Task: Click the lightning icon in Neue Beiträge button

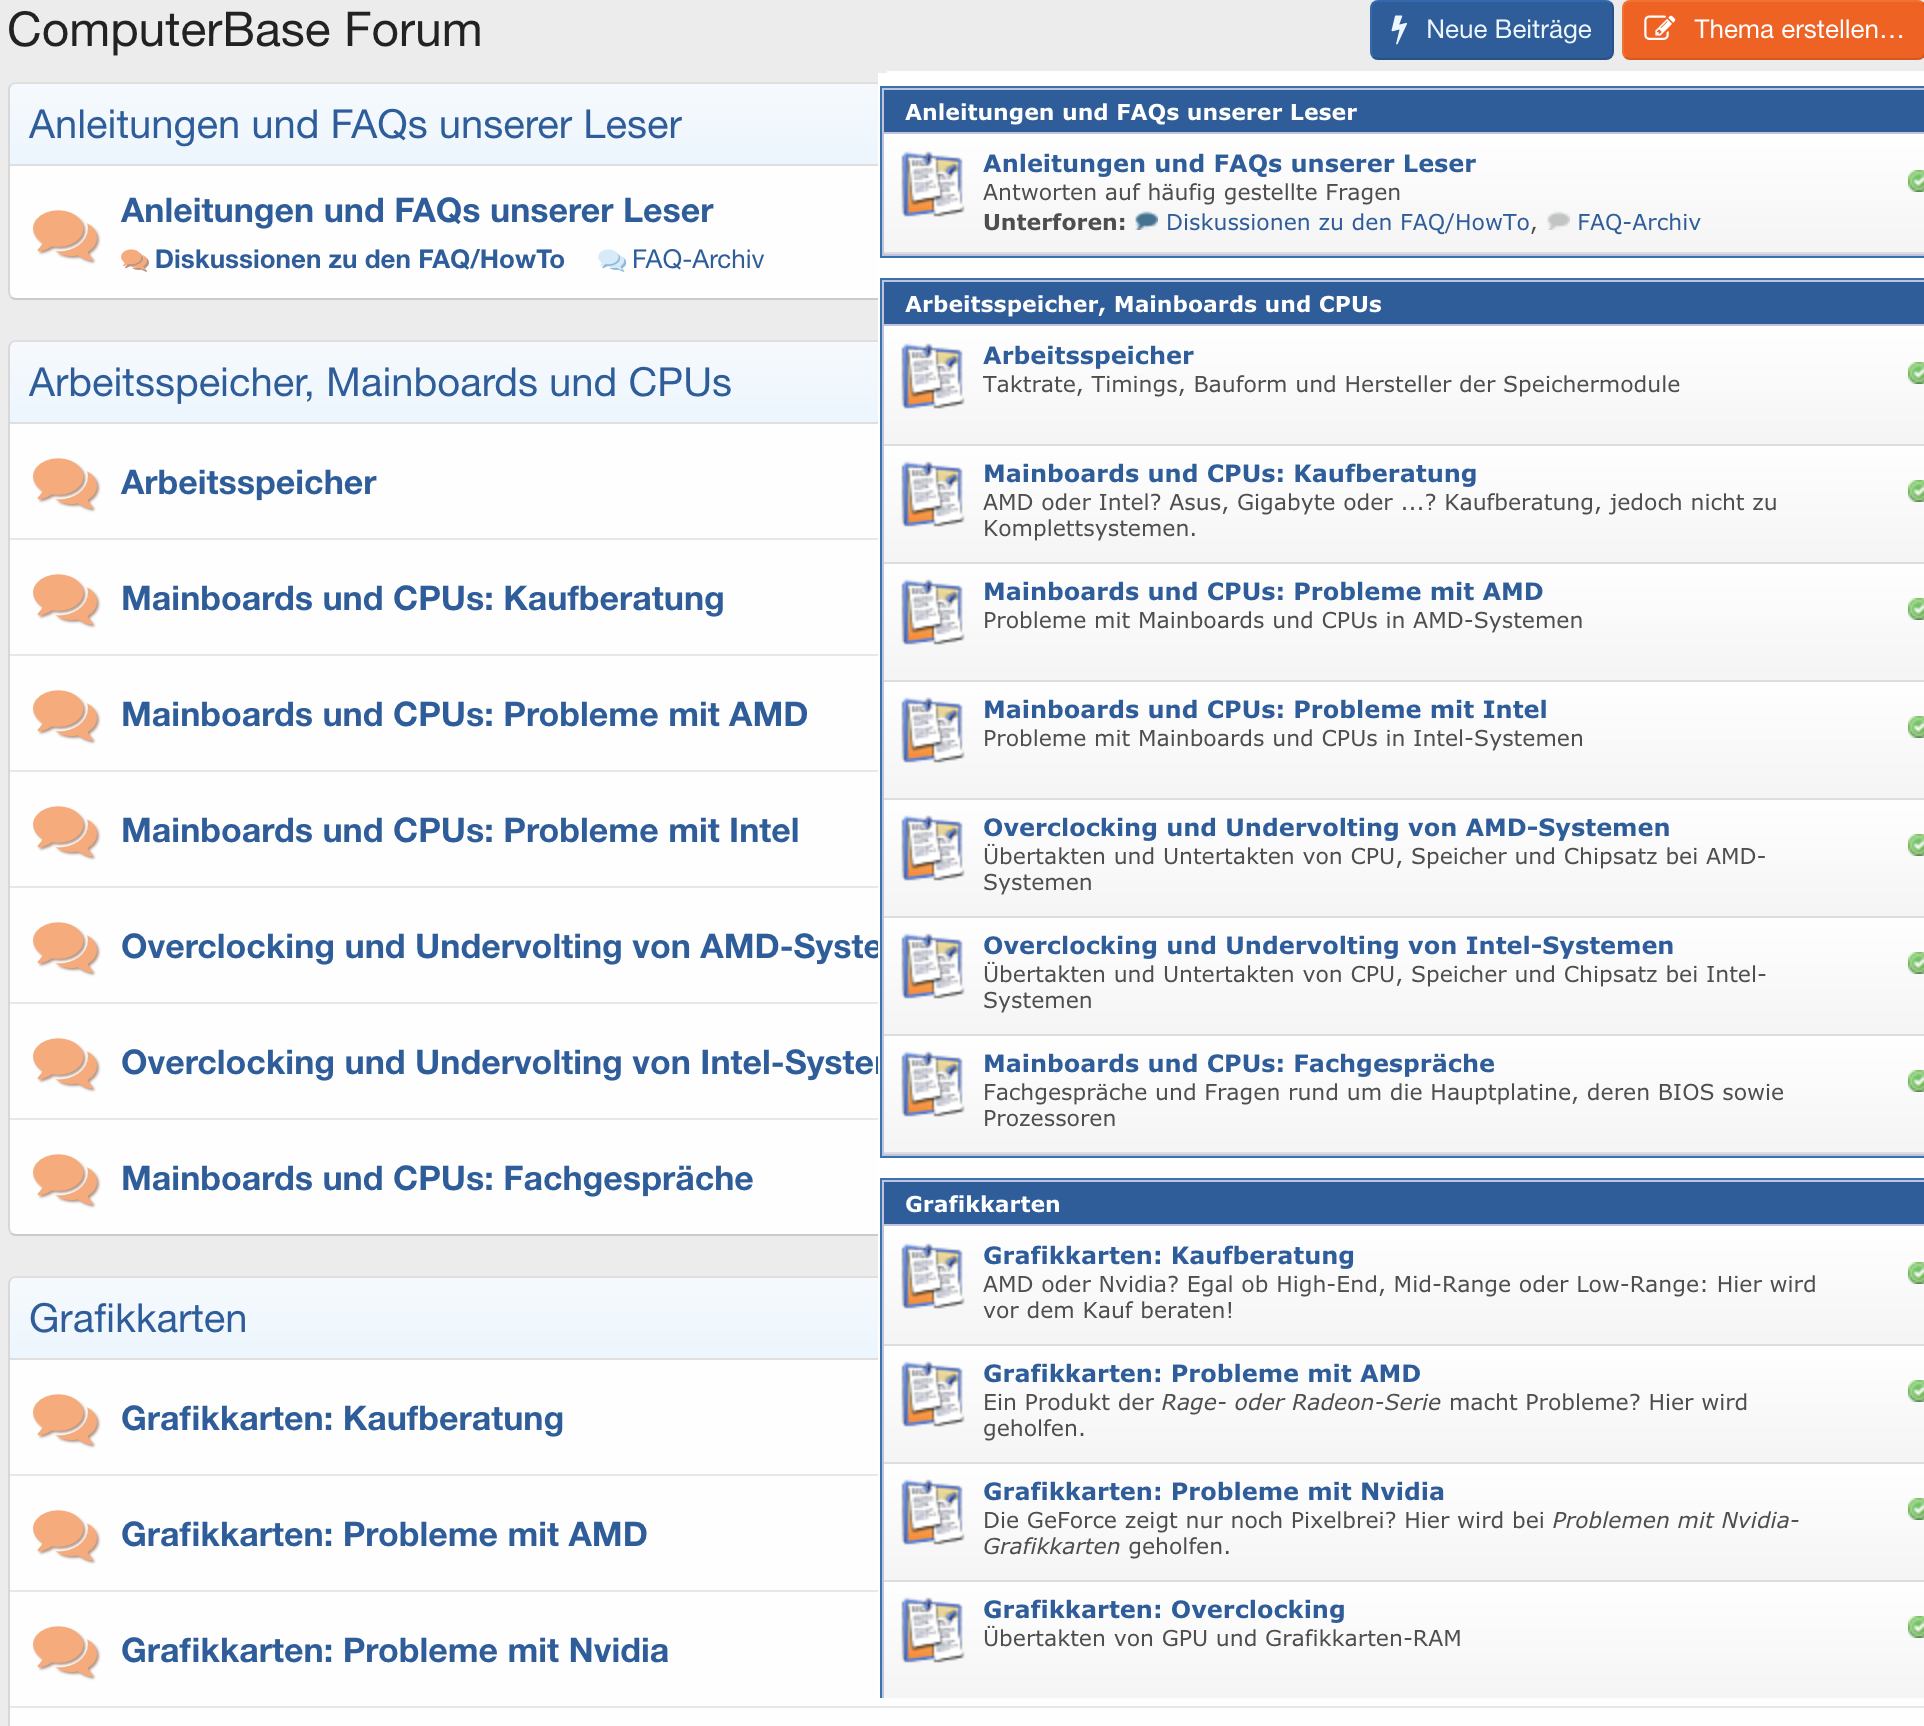Action: click(x=1399, y=29)
